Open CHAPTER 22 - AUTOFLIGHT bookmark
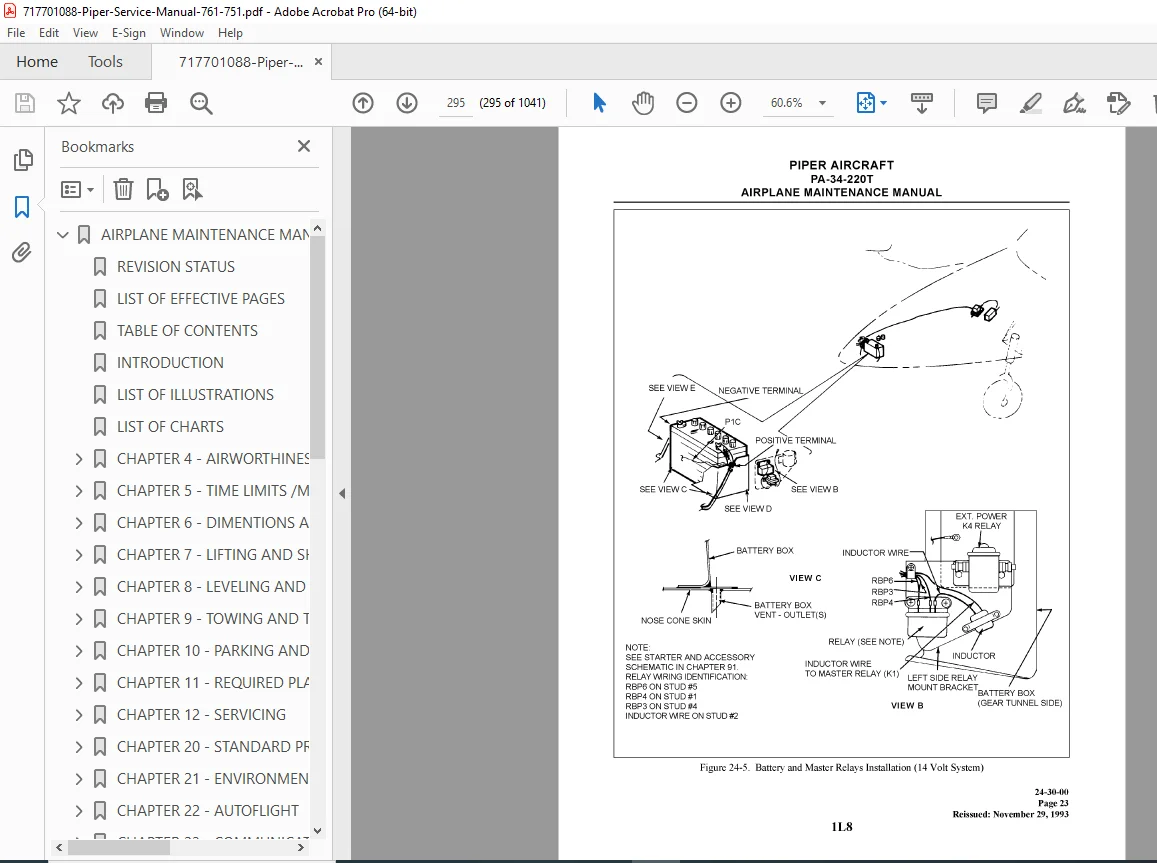 pyautogui.click(x=208, y=811)
